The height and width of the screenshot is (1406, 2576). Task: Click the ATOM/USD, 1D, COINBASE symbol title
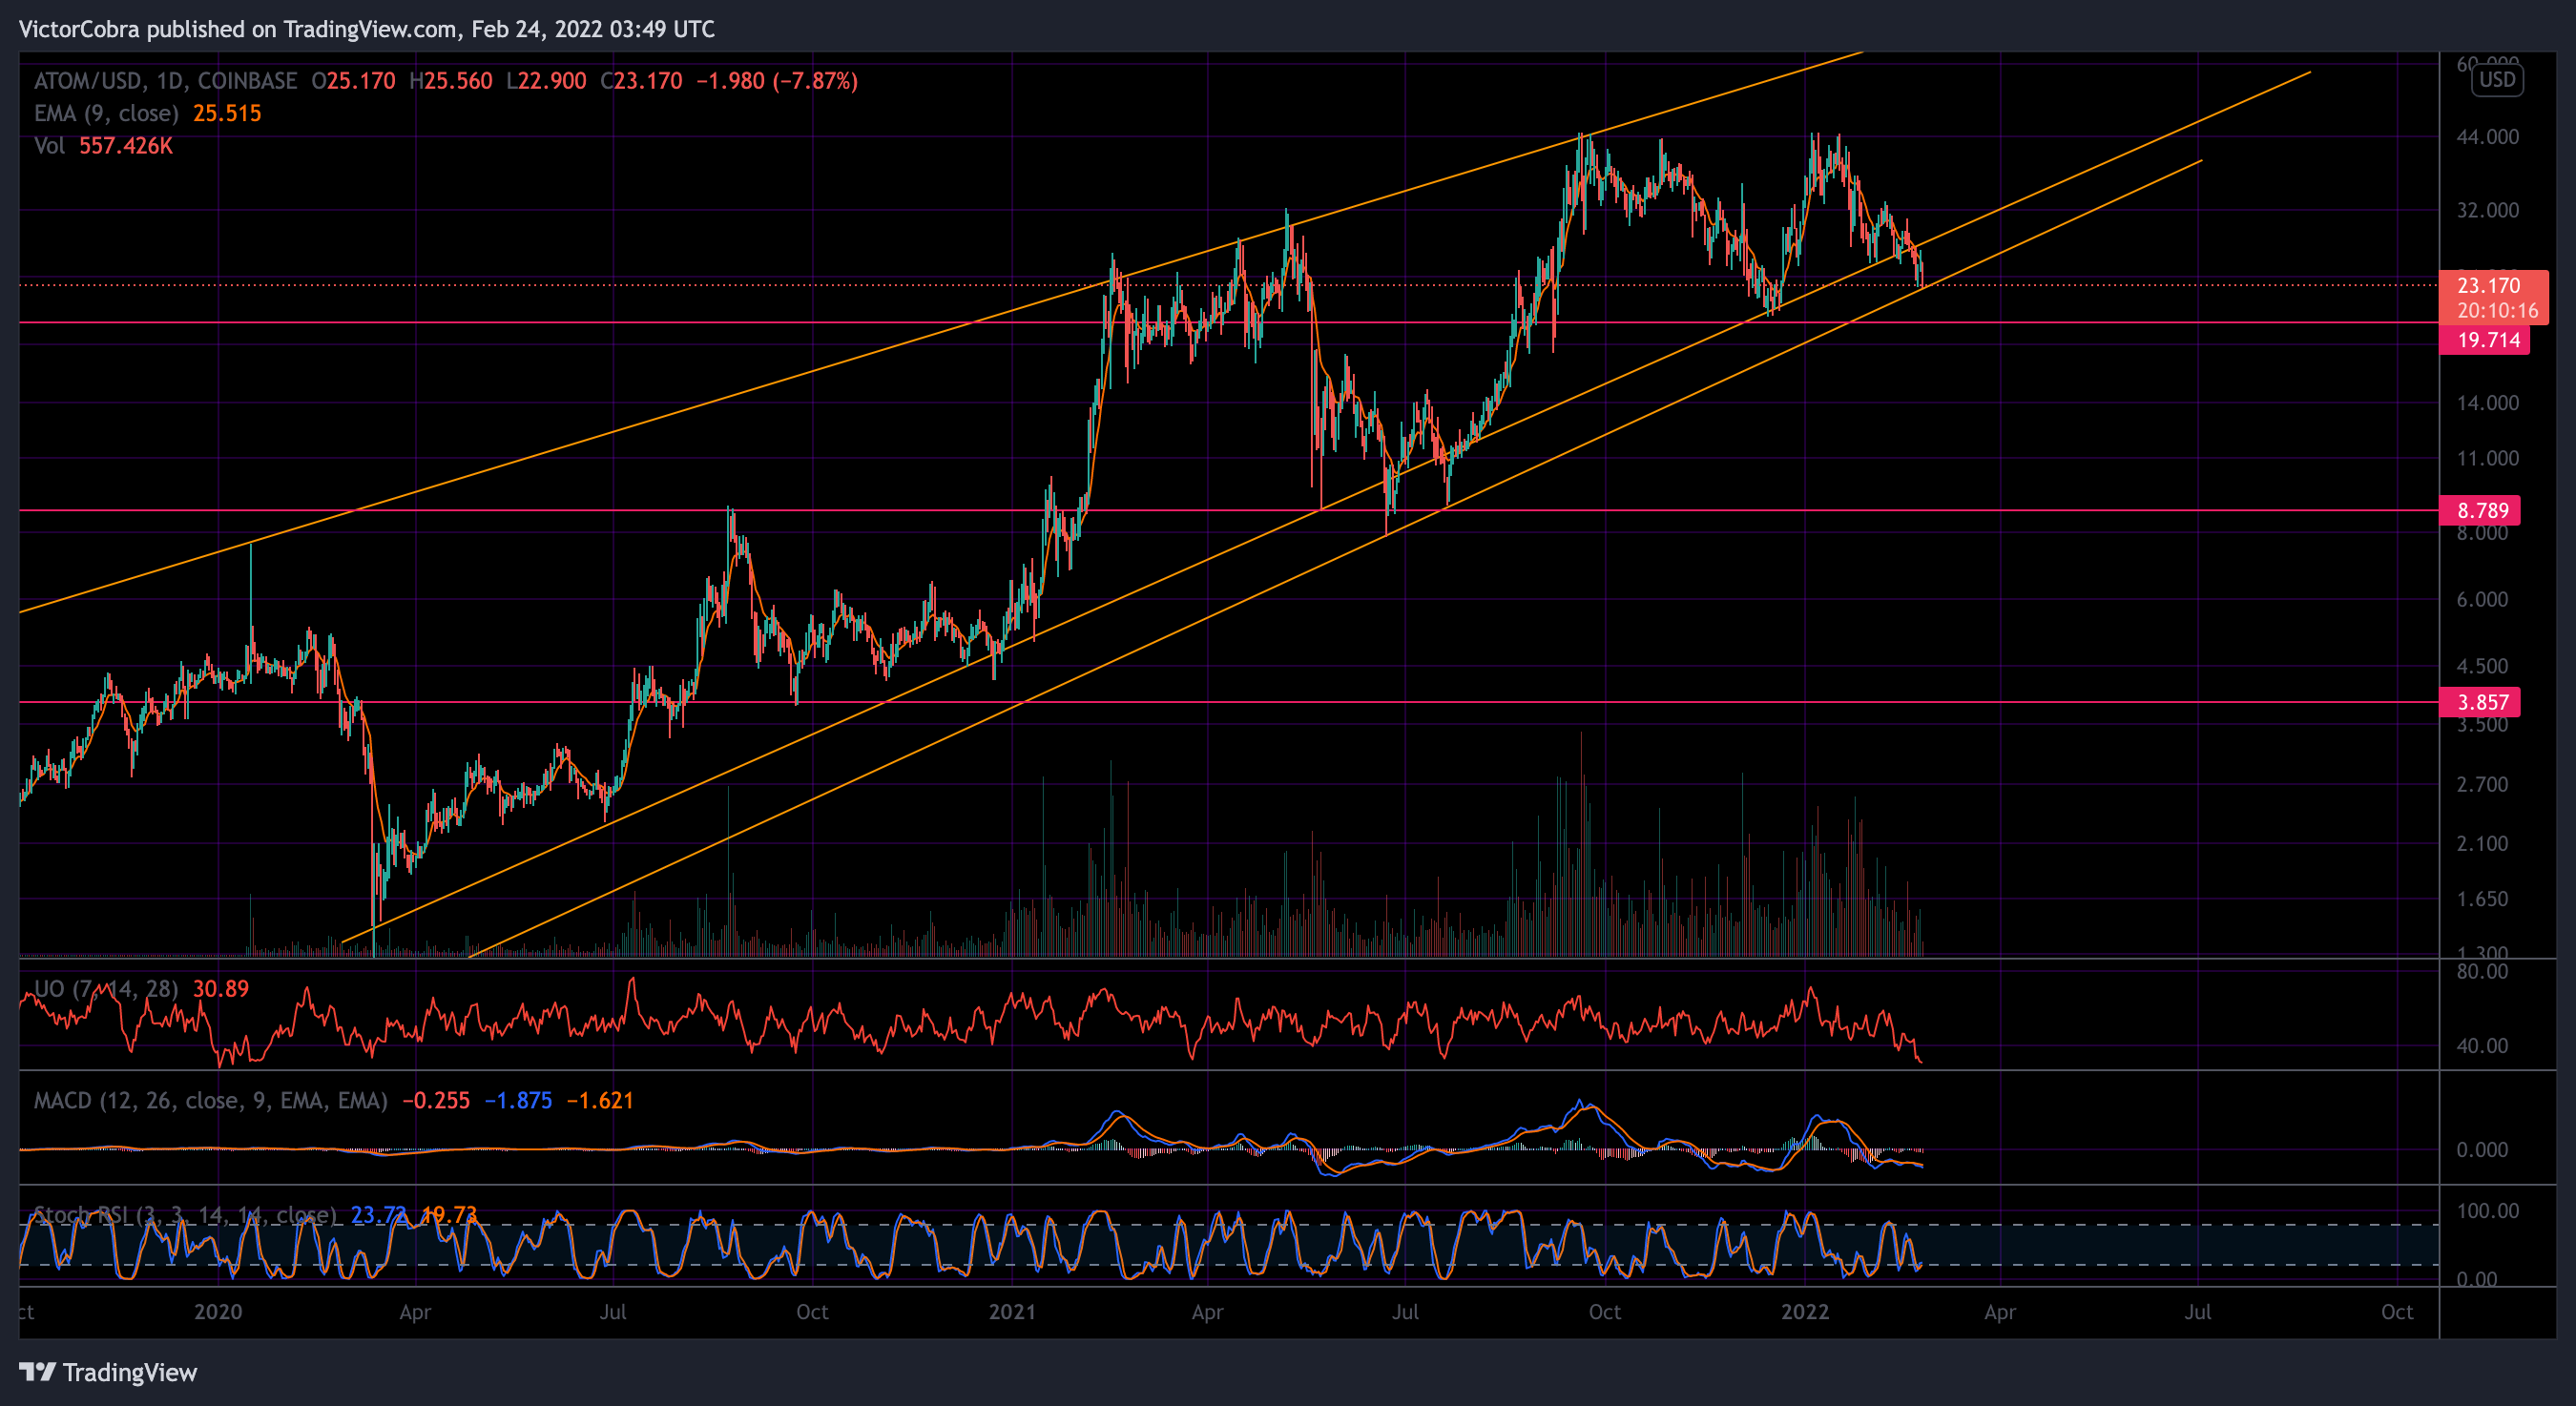point(166,81)
